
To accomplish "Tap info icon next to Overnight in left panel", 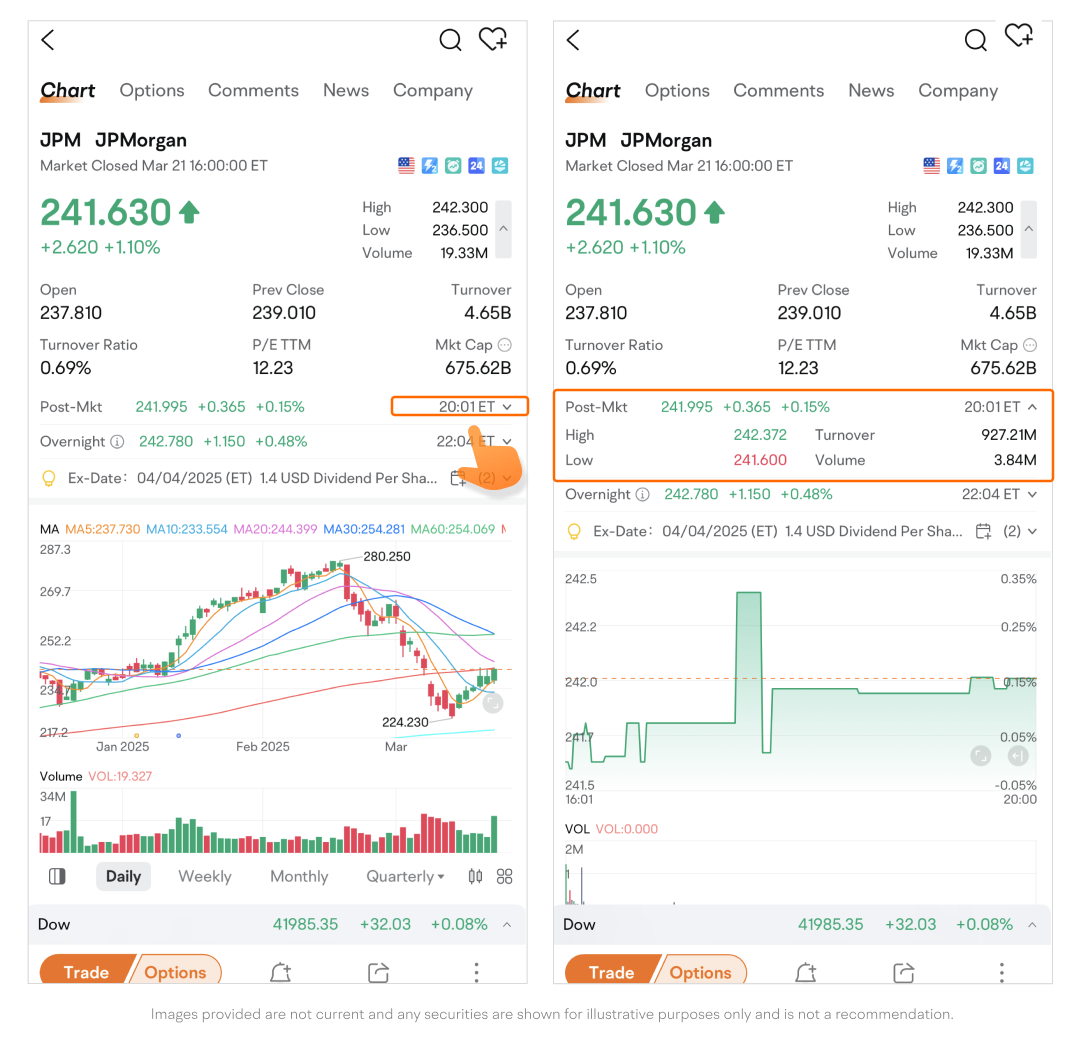I will tap(117, 441).
